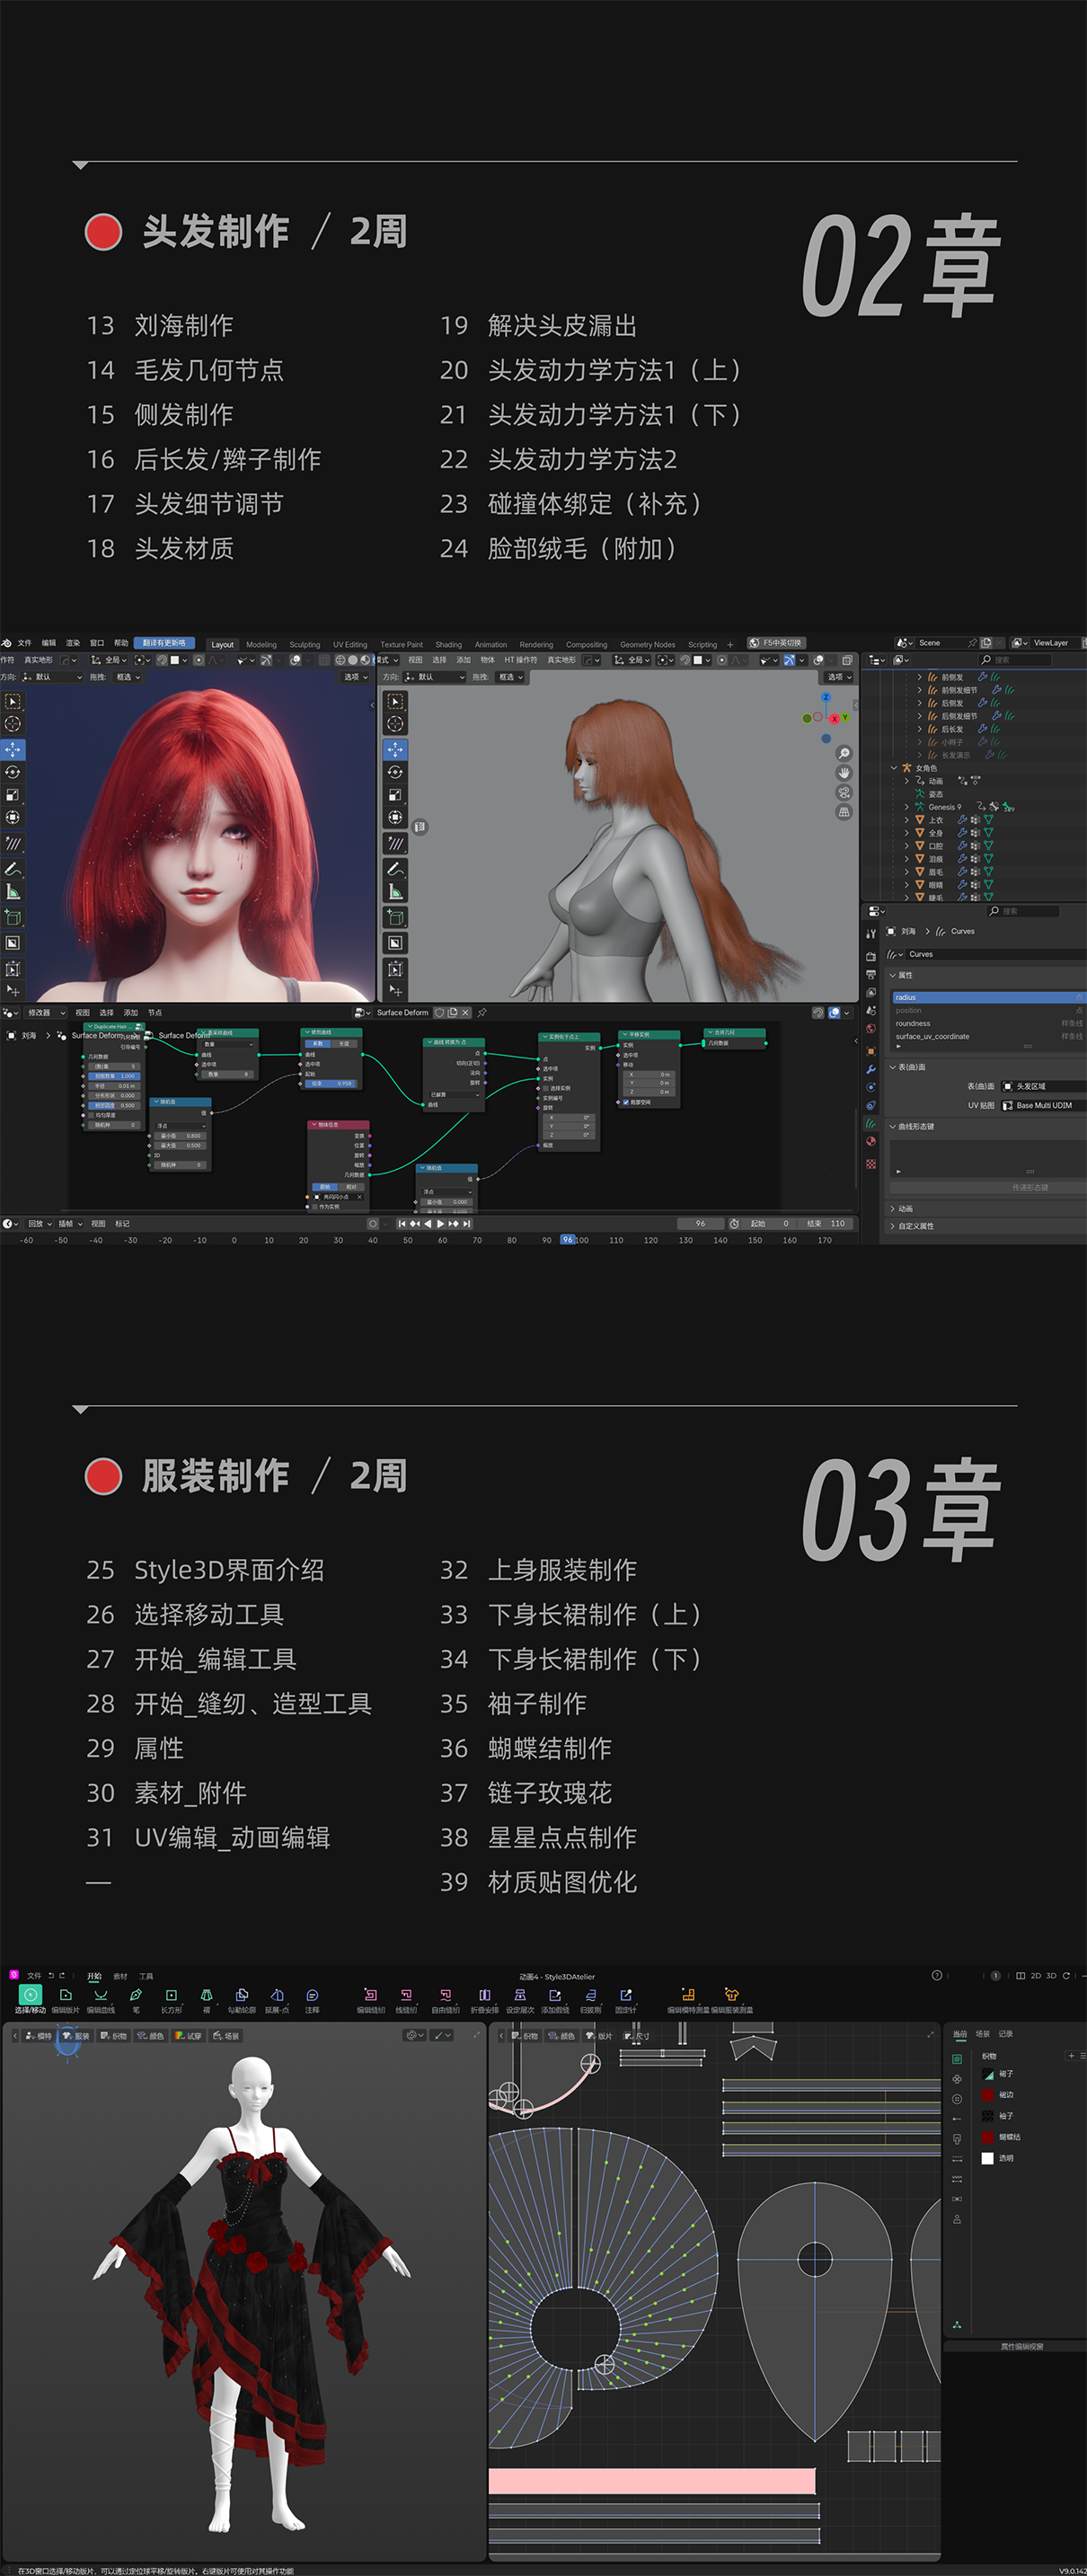Expand the 上衣 mesh row in outliner
1087x2576 pixels.
tap(907, 820)
